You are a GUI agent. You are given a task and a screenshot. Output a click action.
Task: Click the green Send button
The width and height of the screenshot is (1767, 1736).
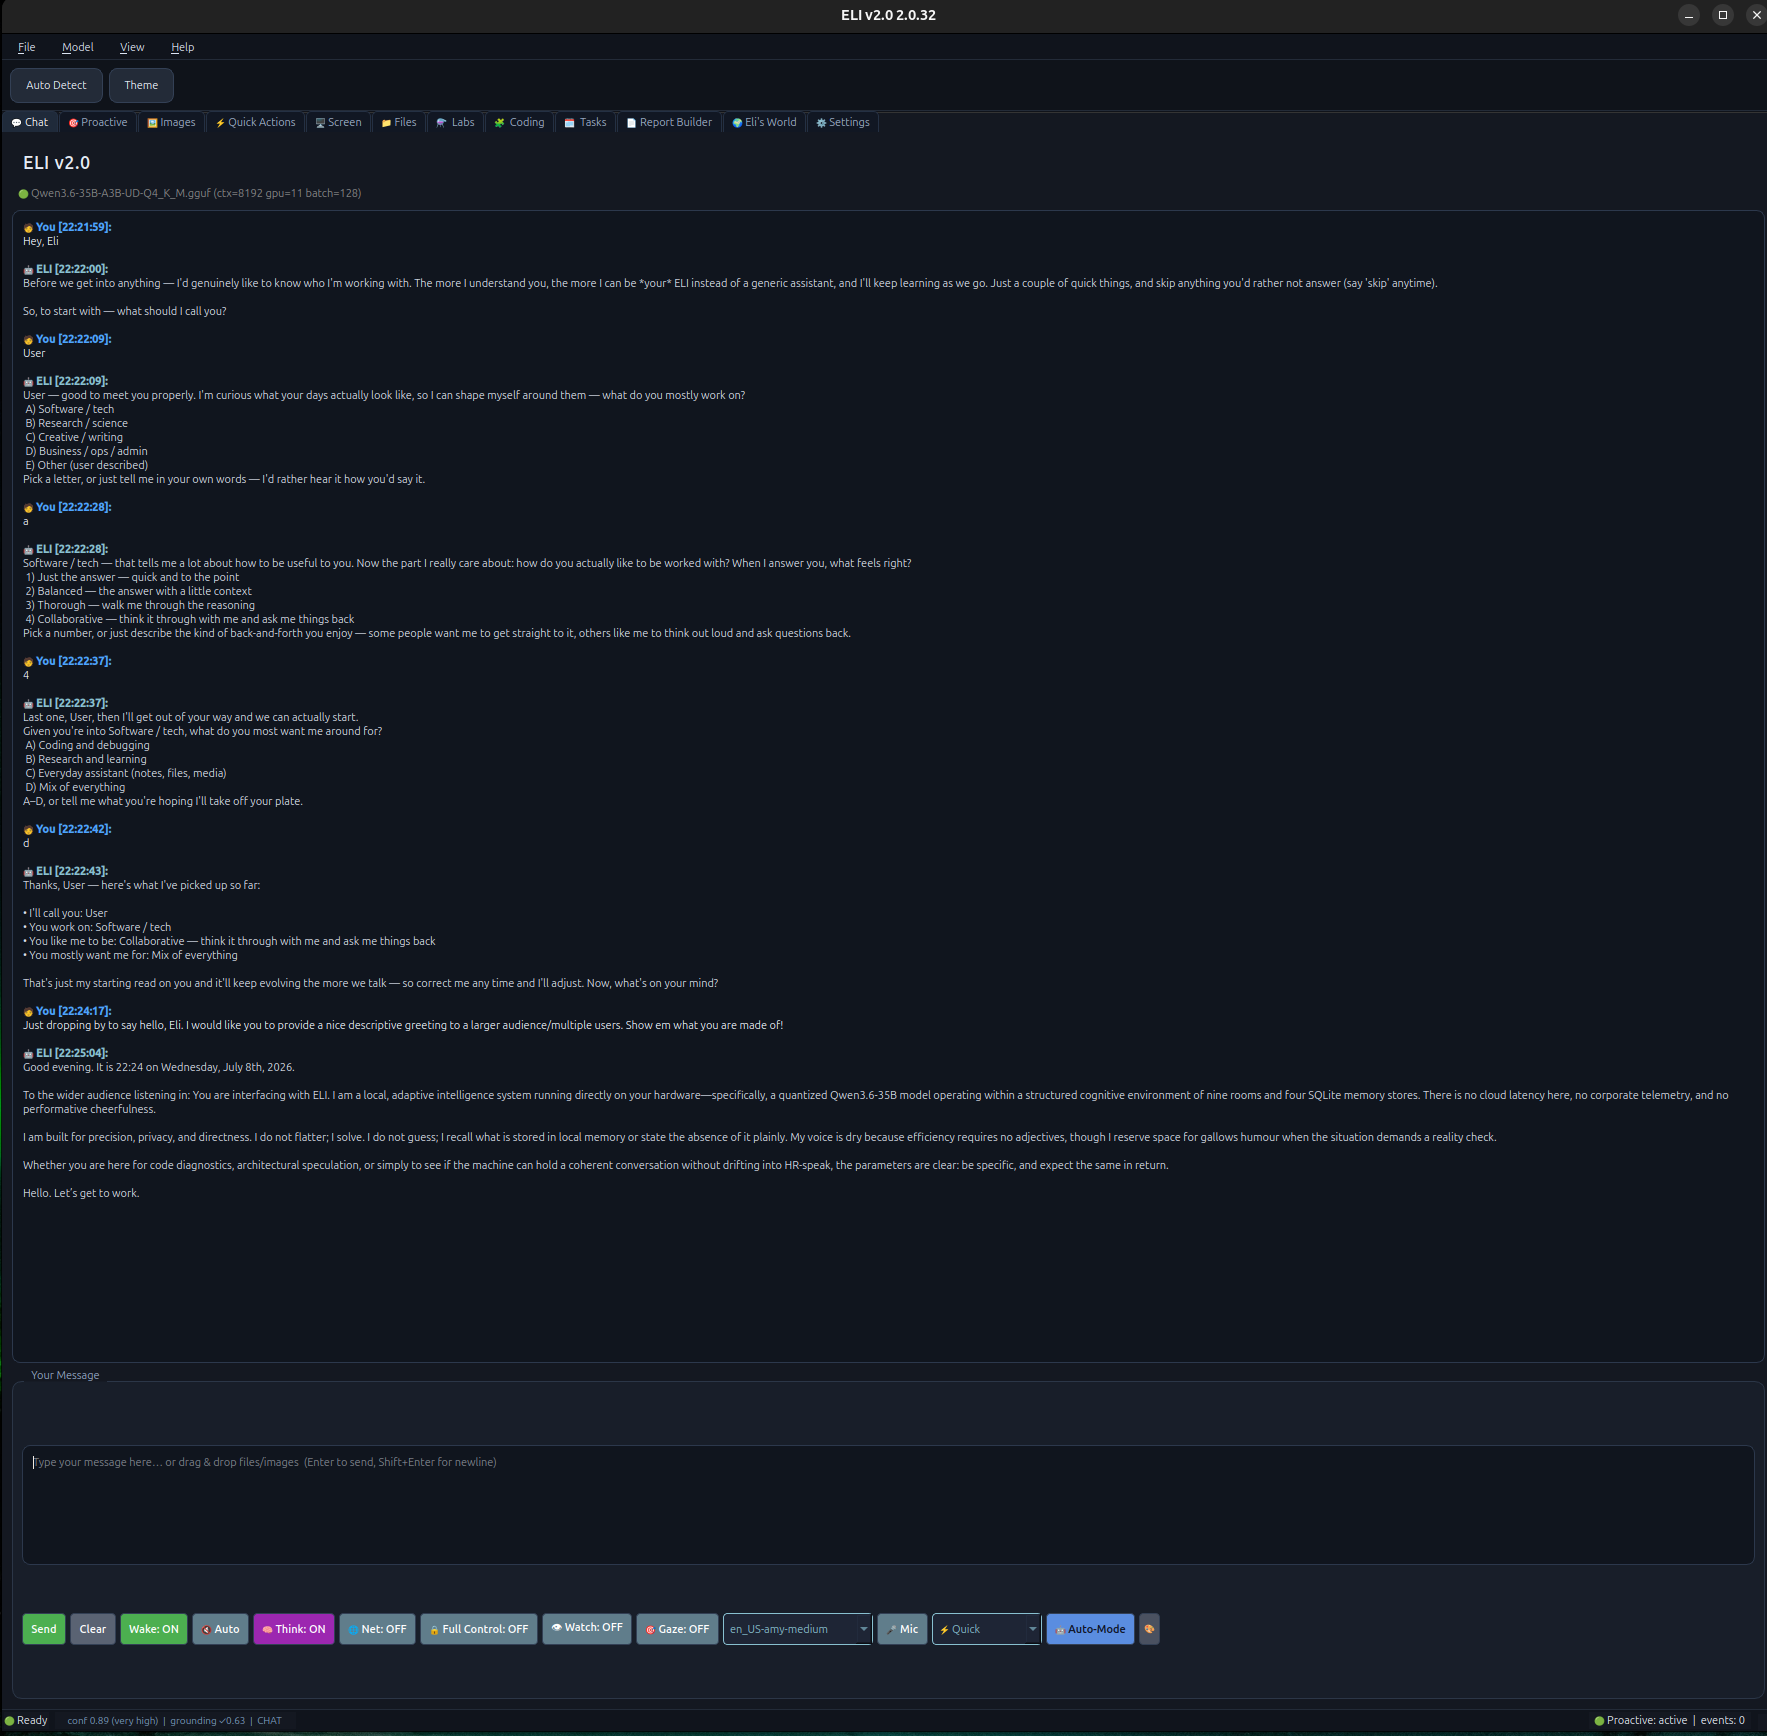click(x=44, y=1629)
